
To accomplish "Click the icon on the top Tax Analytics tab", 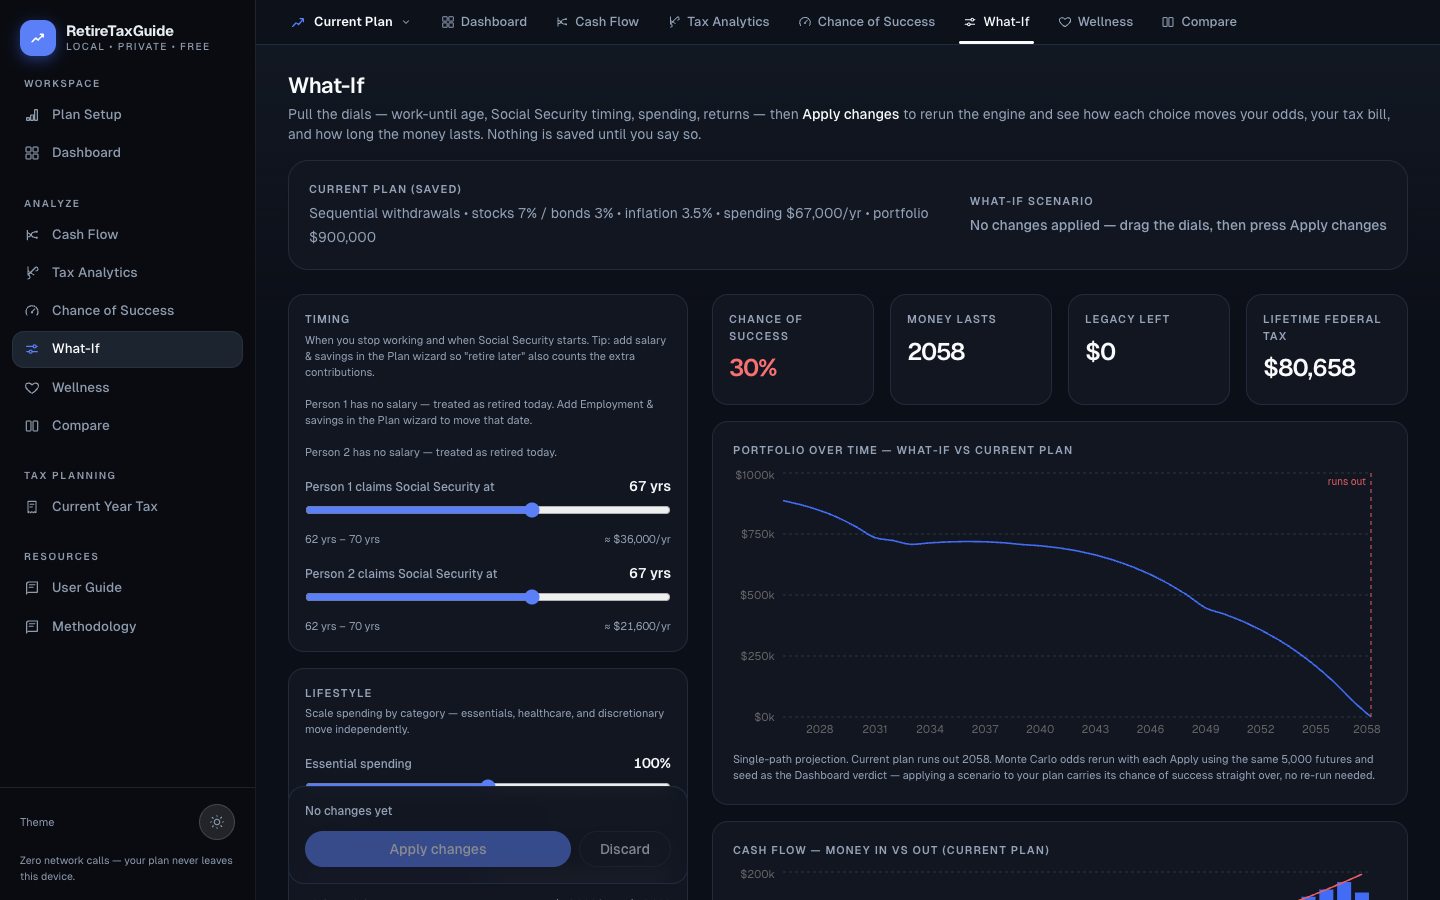I will pos(674,22).
